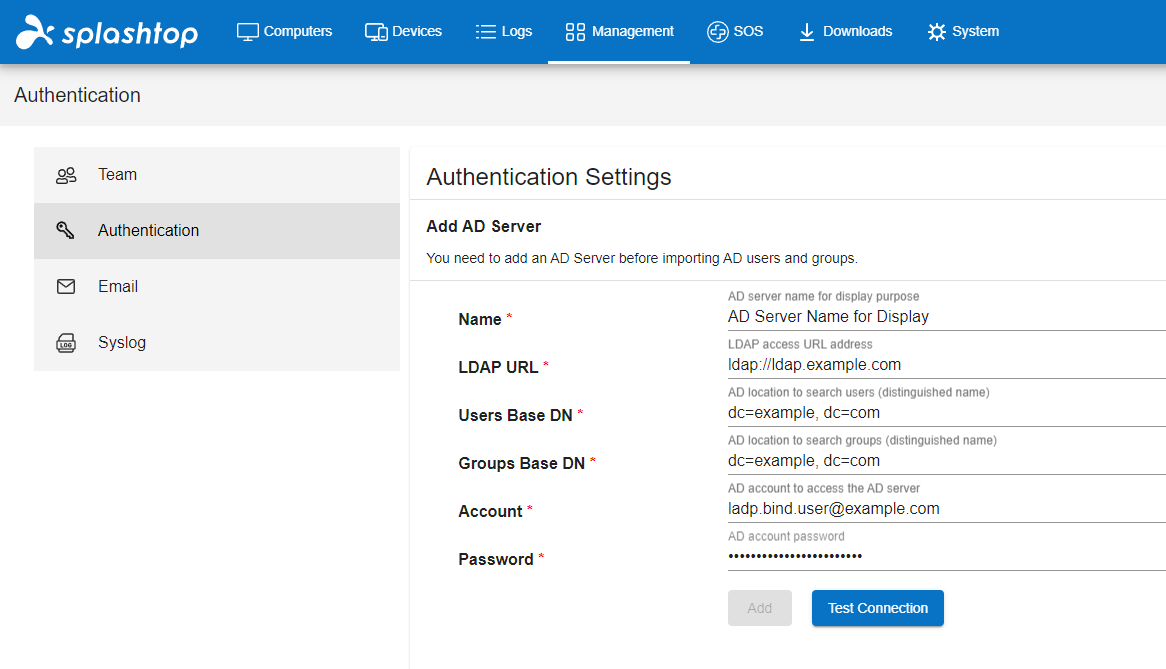Click the Downloads arrow icon
This screenshot has height=669, width=1166.
click(807, 32)
